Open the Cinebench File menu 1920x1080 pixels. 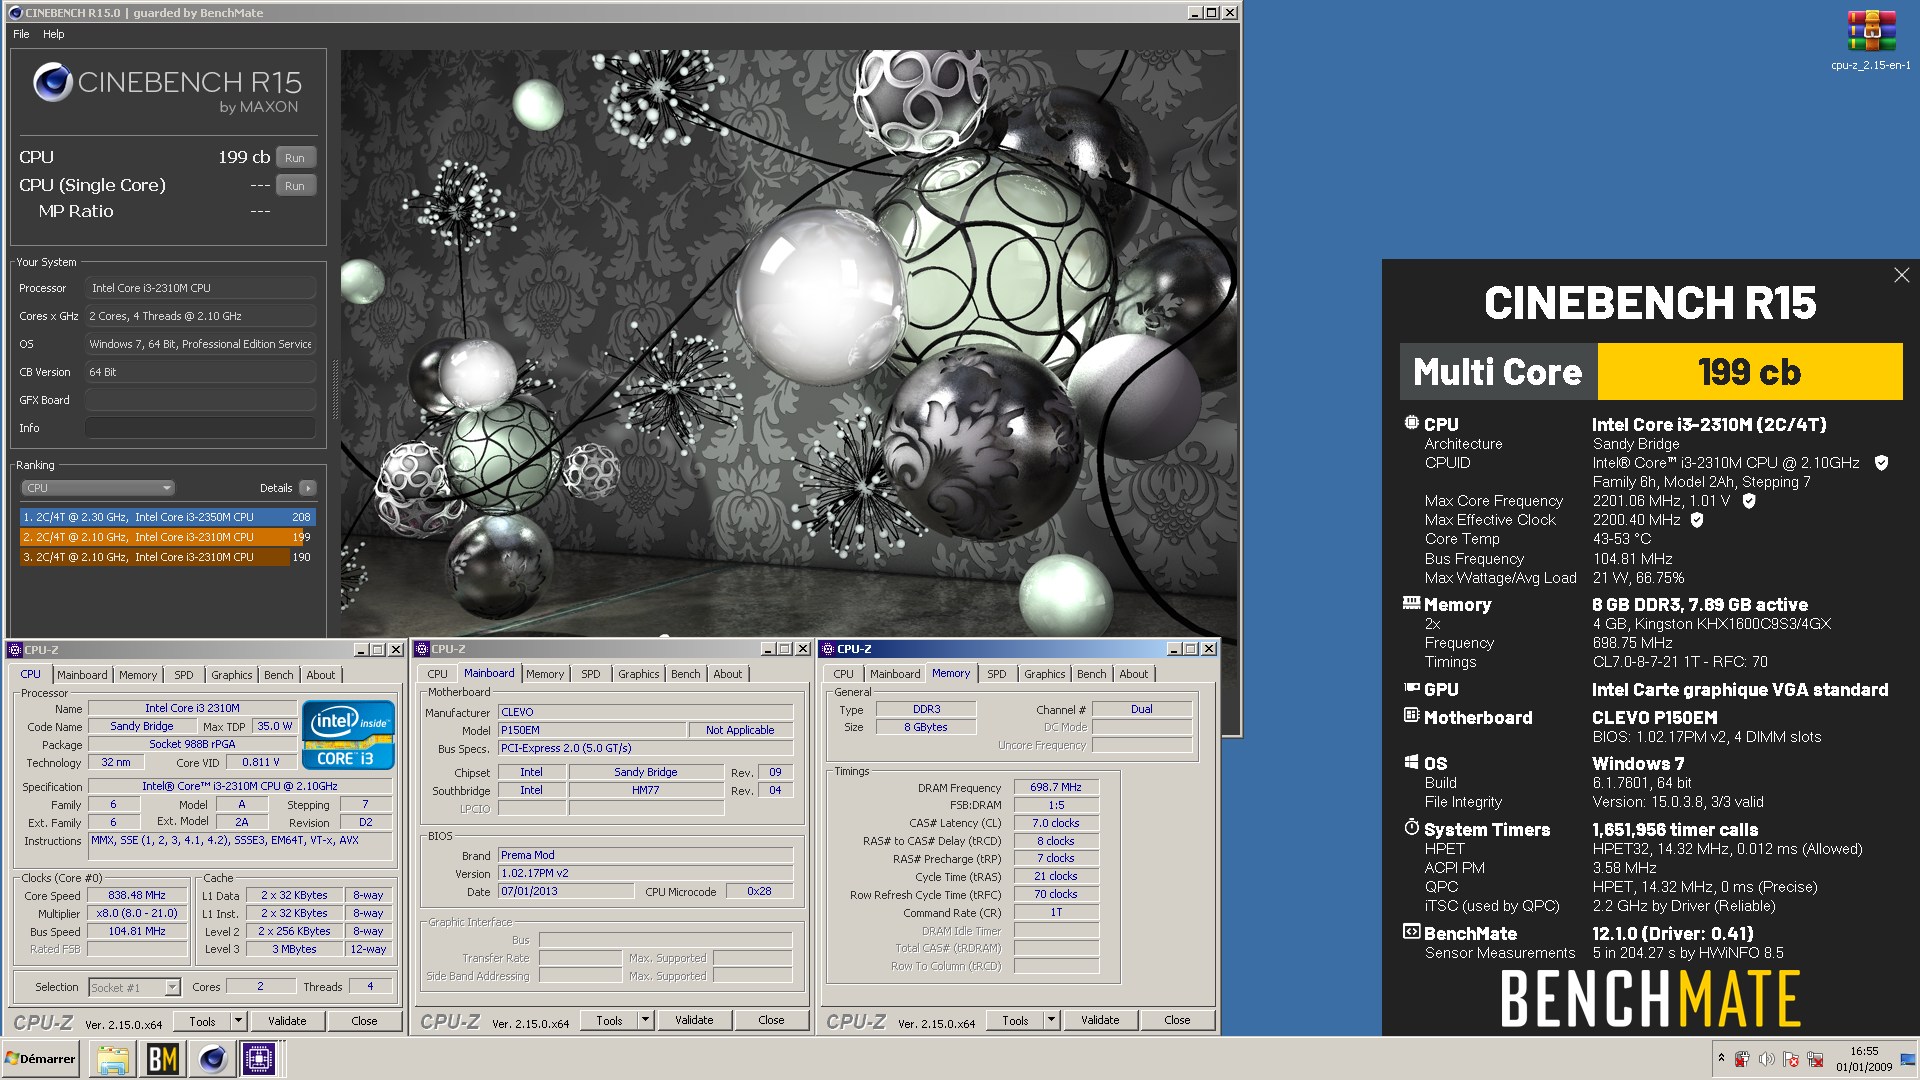click(21, 34)
